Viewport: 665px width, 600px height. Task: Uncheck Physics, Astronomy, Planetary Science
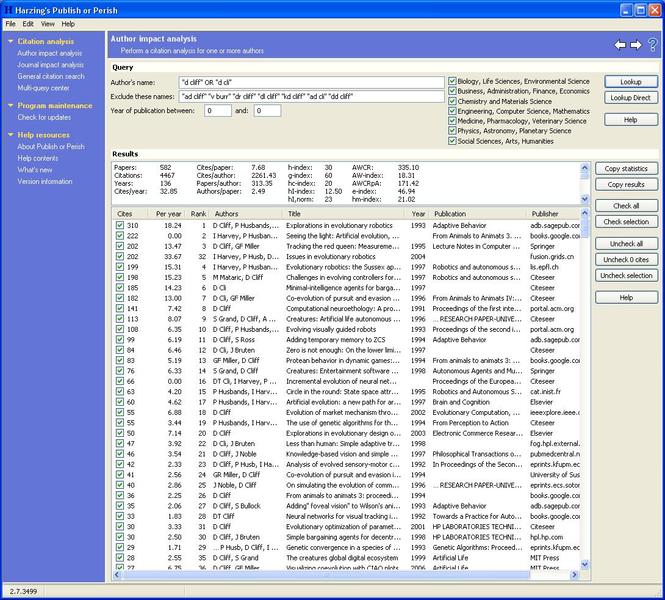pos(452,131)
